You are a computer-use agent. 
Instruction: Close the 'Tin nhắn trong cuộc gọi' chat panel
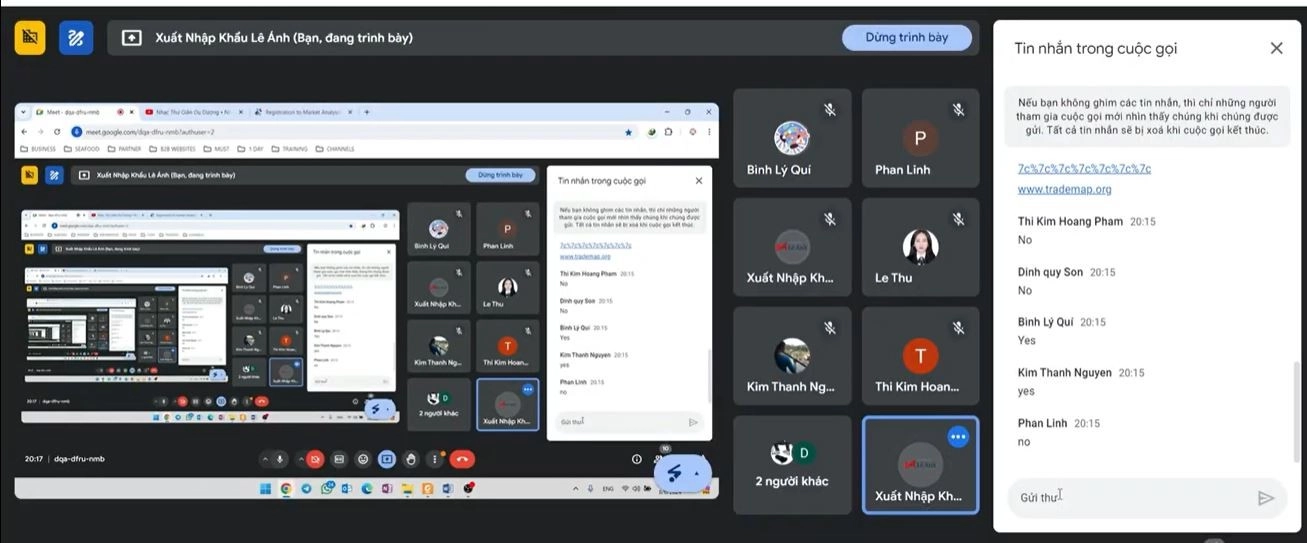pos(1276,48)
